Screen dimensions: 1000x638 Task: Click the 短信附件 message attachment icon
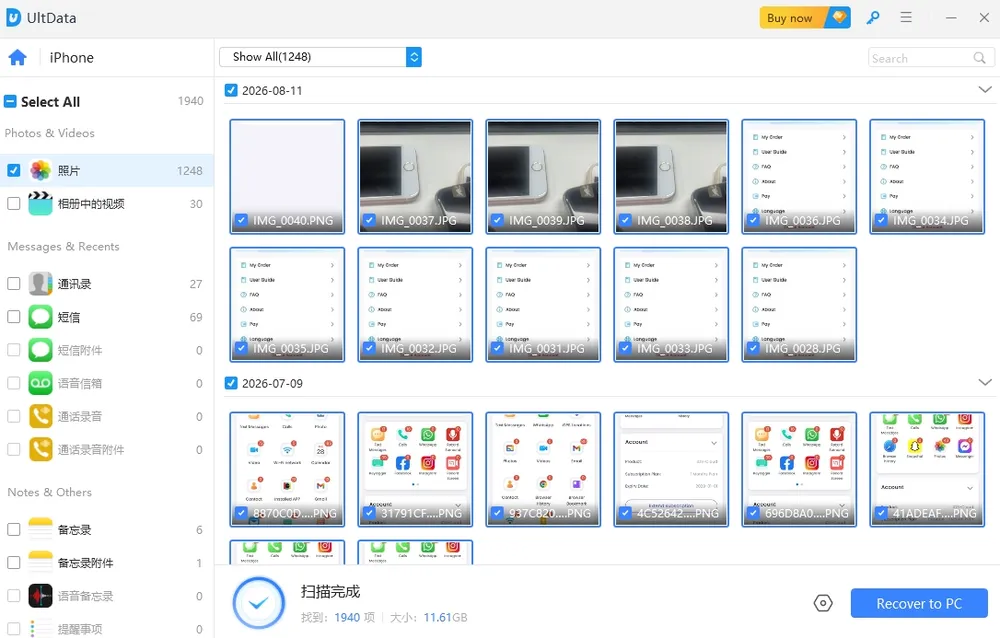coord(40,350)
